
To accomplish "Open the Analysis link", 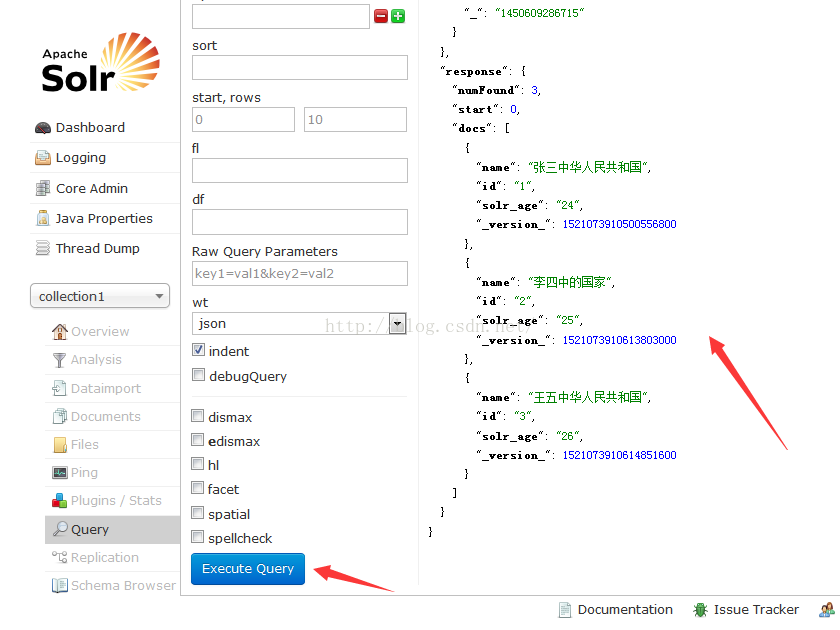I will 96,359.
